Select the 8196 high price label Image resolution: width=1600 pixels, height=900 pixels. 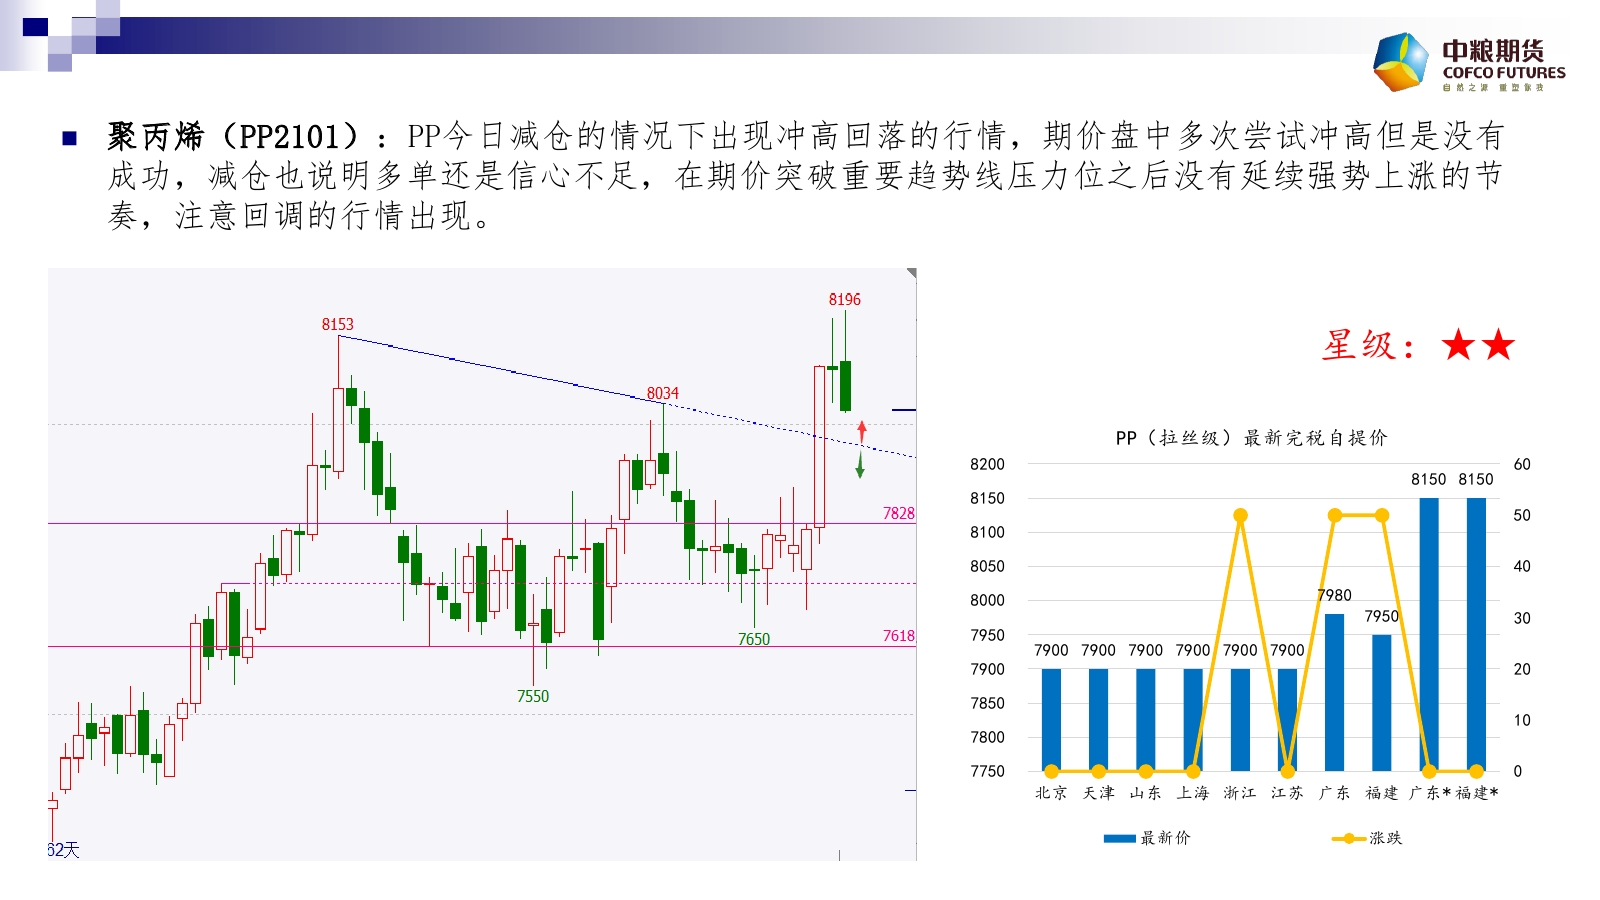pyautogui.click(x=844, y=299)
